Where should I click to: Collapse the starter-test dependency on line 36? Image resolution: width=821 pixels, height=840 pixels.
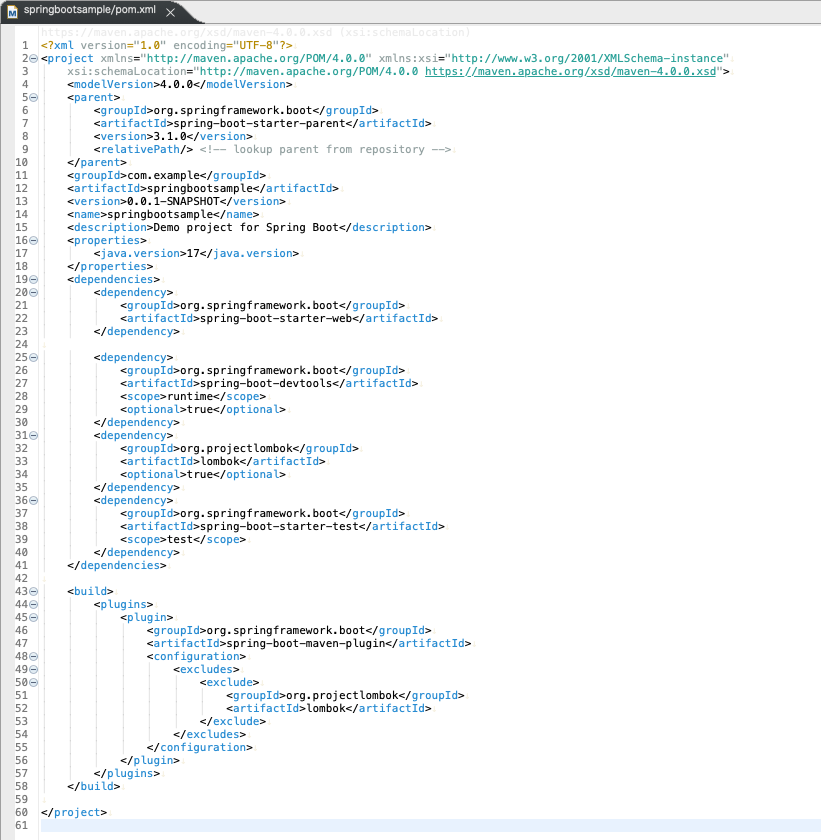35,501
